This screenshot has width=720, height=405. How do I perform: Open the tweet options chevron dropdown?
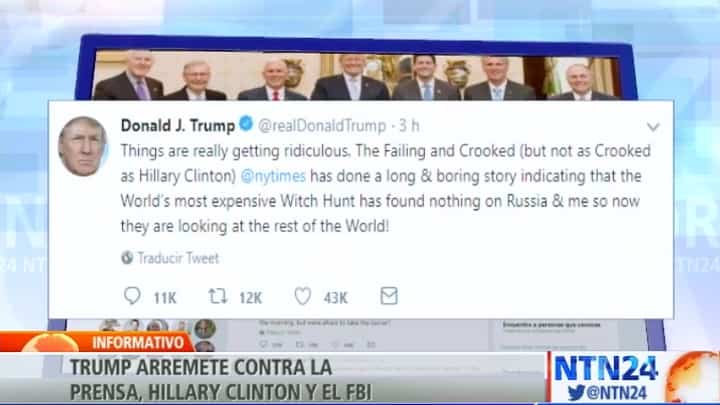pyautogui.click(x=653, y=126)
